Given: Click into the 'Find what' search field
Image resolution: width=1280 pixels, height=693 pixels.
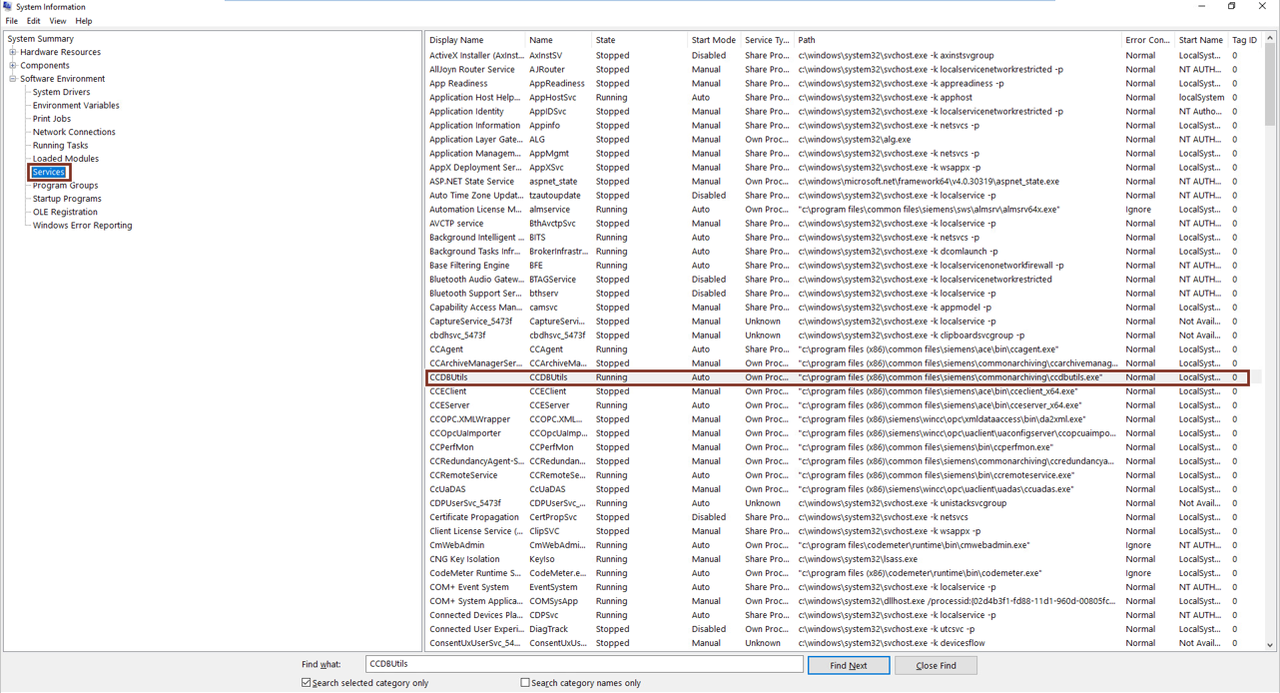Looking at the screenshot, I should click(584, 664).
